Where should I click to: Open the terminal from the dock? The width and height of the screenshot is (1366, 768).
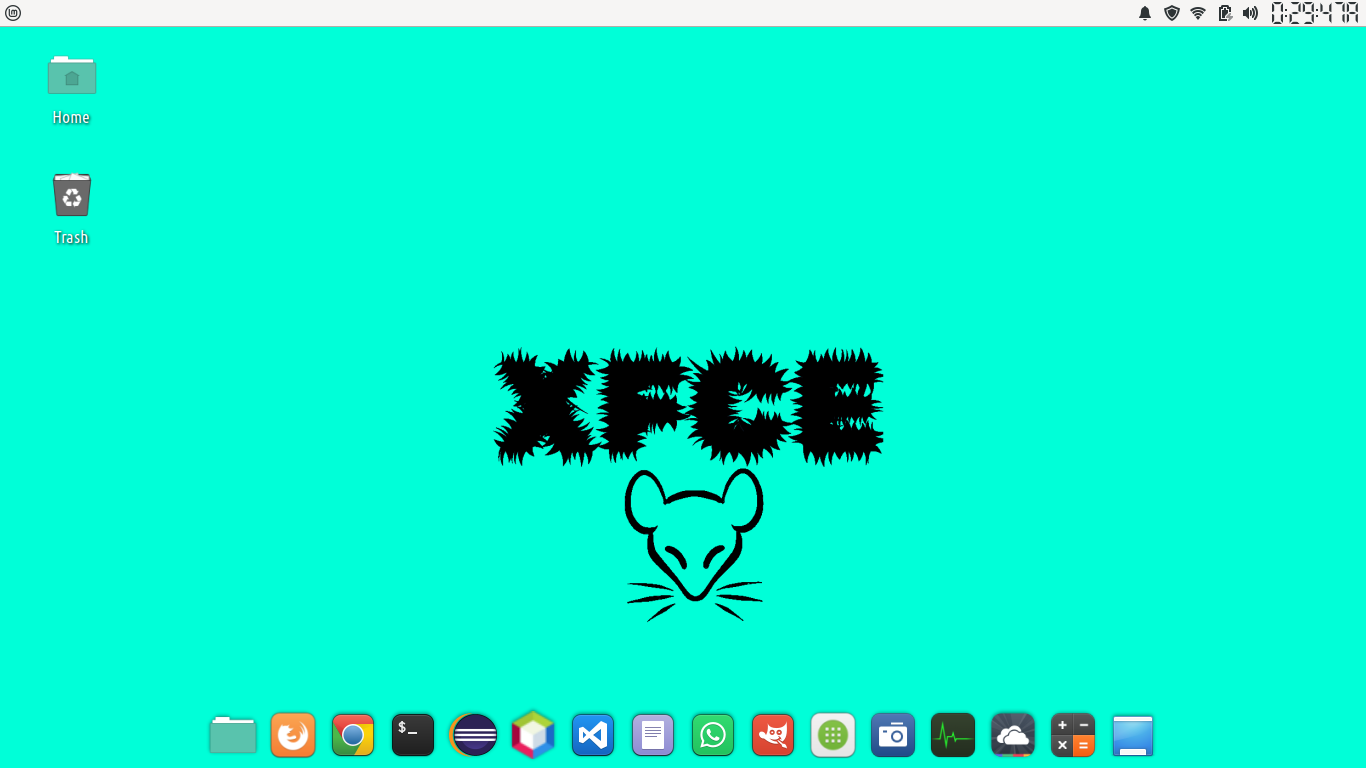coord(413,735)
